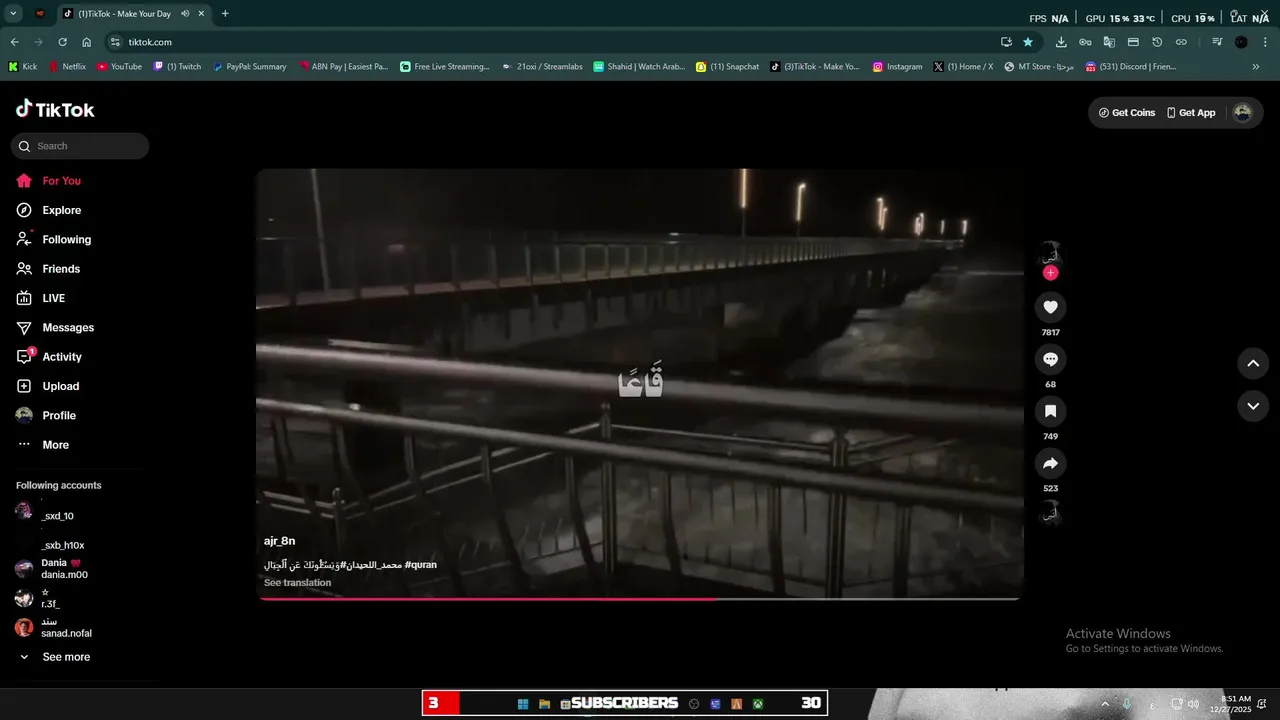Screen dimensions: 1280x720
Task: Open the PayPal: Summary bookmark
Action: [249, 67]
